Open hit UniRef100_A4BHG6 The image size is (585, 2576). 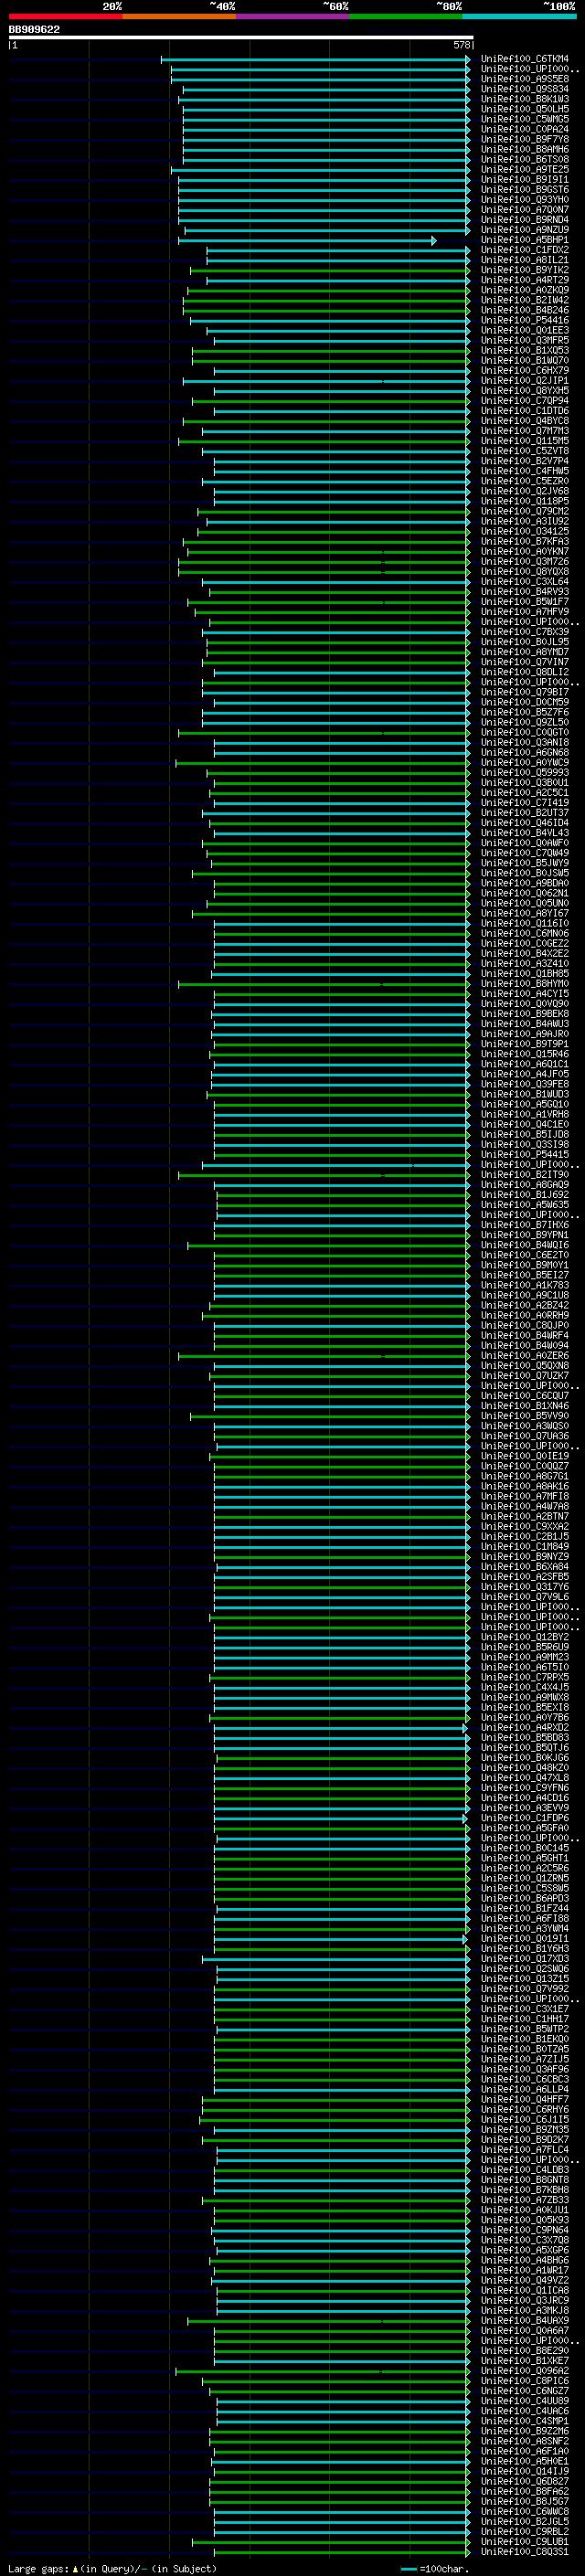click(525, 2260)
